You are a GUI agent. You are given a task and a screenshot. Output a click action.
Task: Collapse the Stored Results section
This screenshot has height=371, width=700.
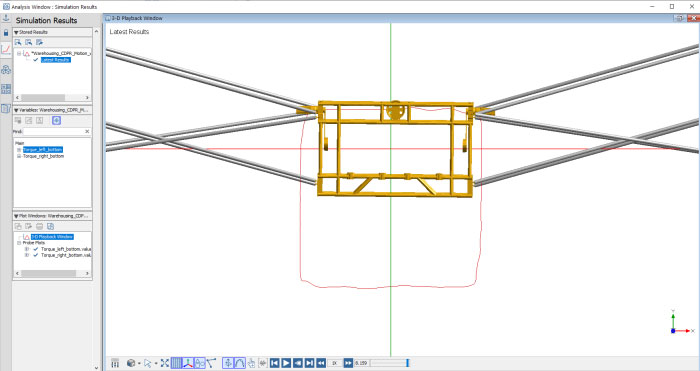point(16,32)
